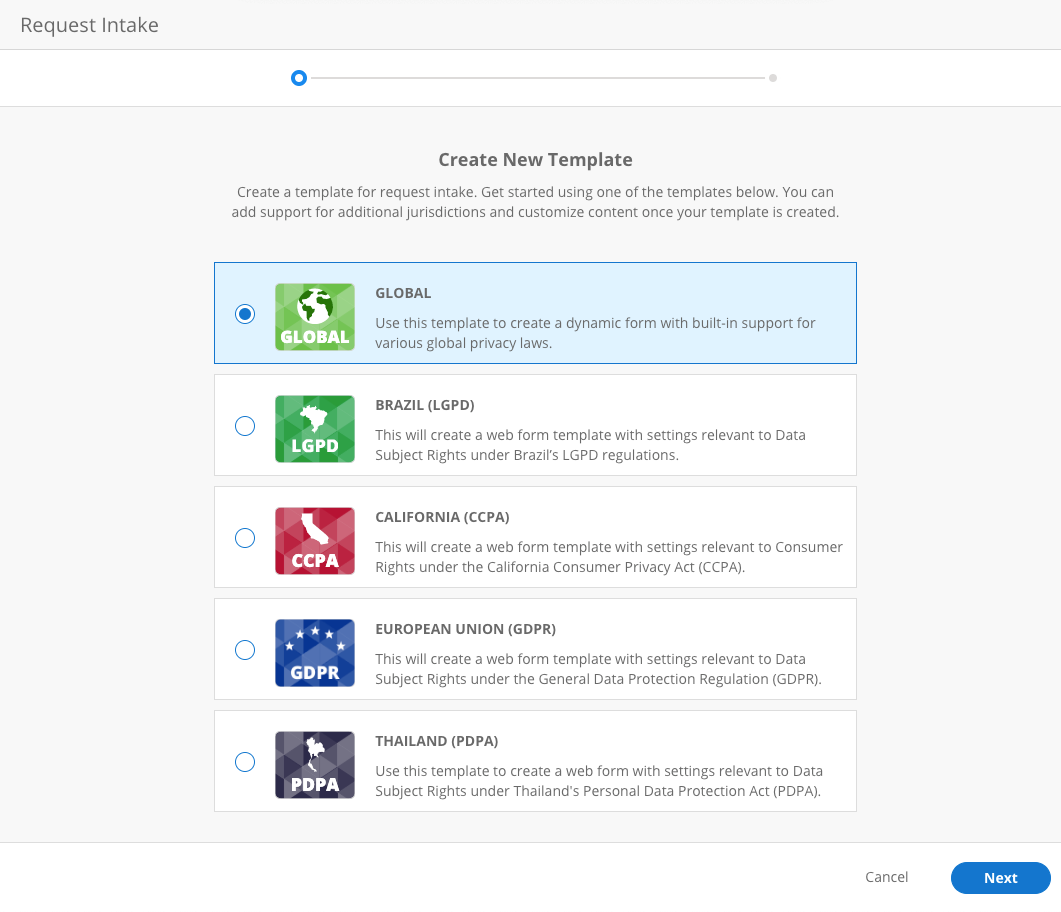This screenshot has width=1061, height=912.
Task: Click the stepper progress line
Action: (x=535, y=77)
